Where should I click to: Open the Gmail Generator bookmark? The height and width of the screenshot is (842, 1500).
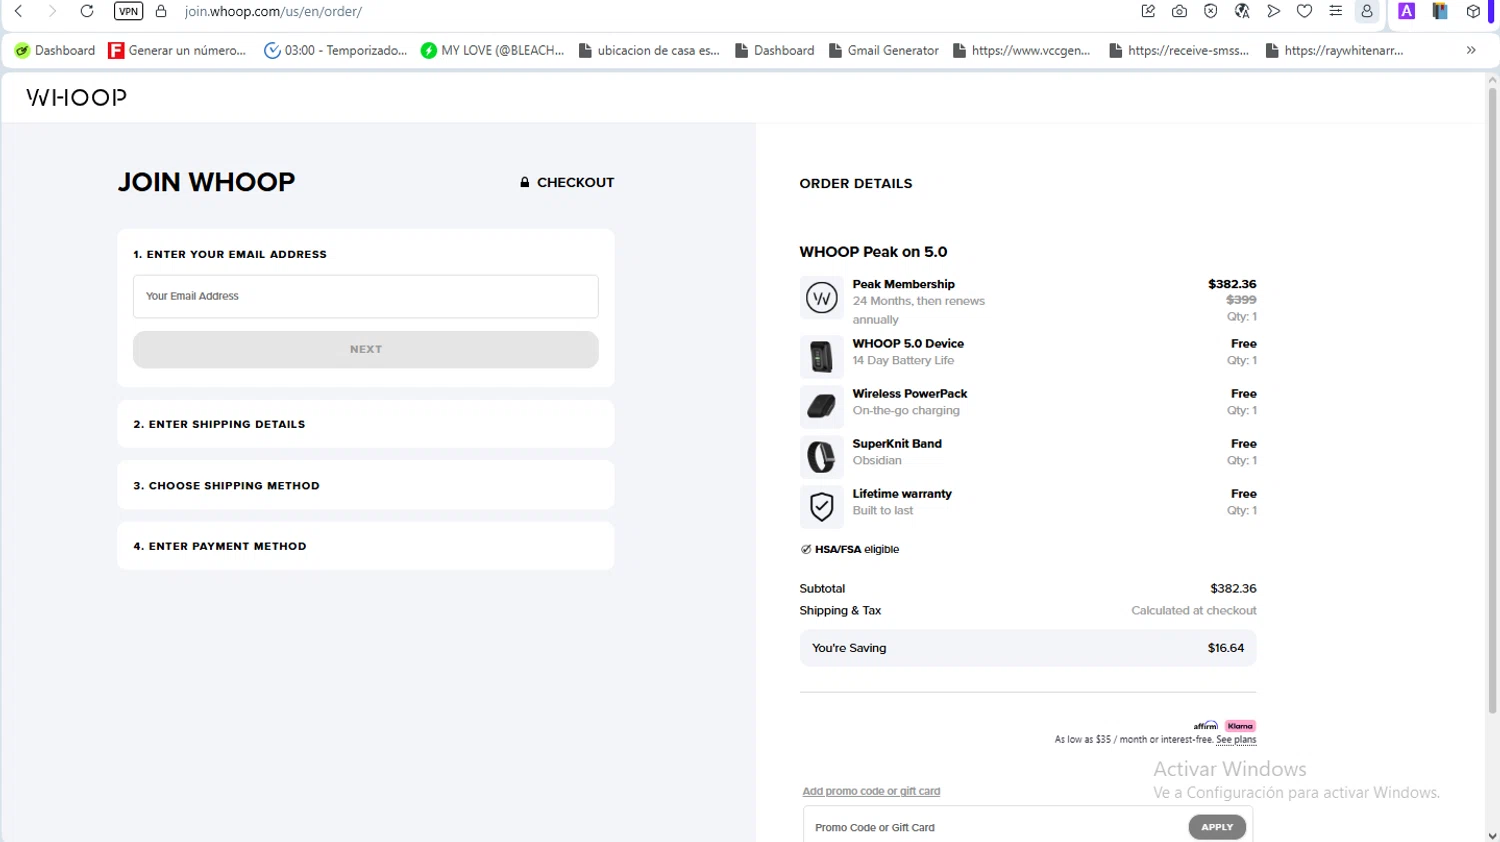click(x=884, y=50)
